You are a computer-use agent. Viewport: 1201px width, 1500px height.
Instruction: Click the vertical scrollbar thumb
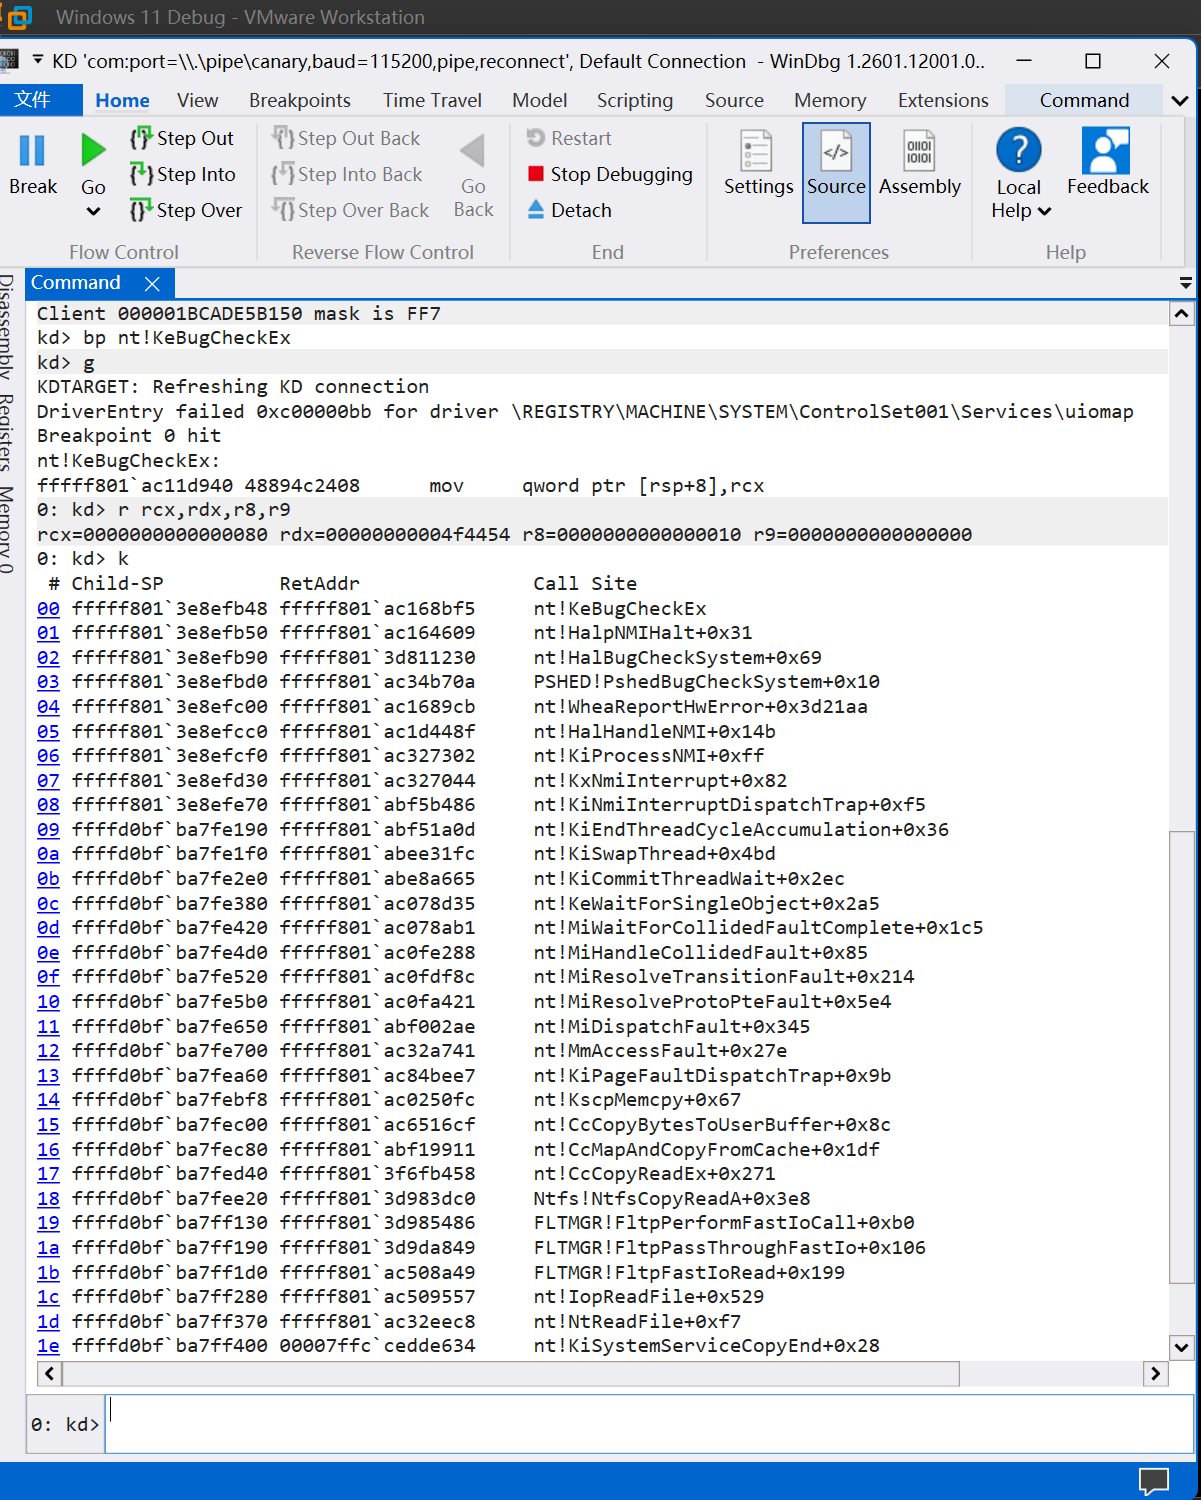point(1181,1057)
